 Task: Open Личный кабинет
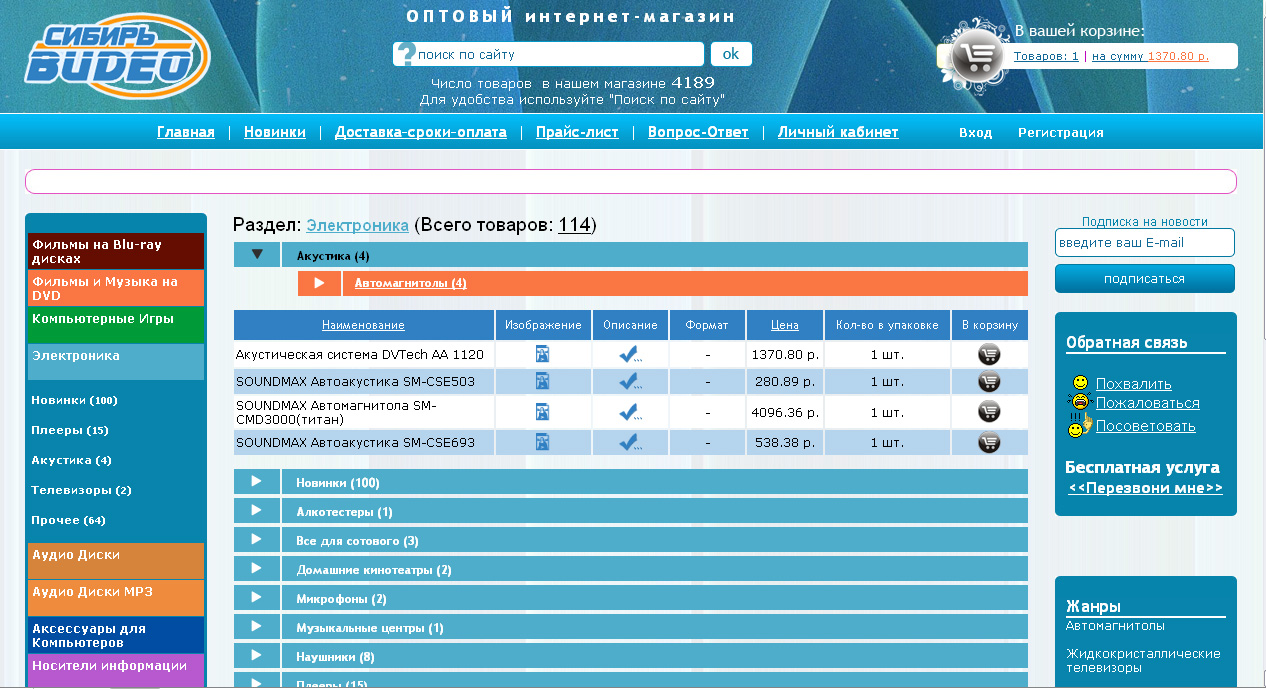pyautogui.click(x=838, y=132)
